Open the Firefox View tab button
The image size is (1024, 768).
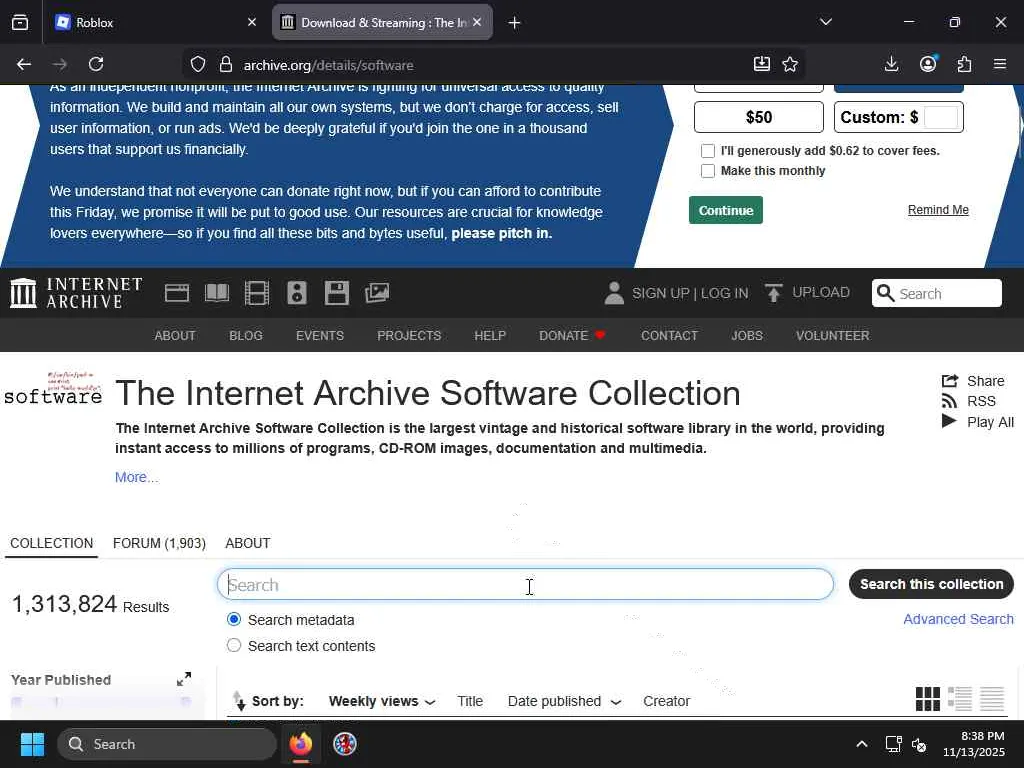tap(20, 22)
